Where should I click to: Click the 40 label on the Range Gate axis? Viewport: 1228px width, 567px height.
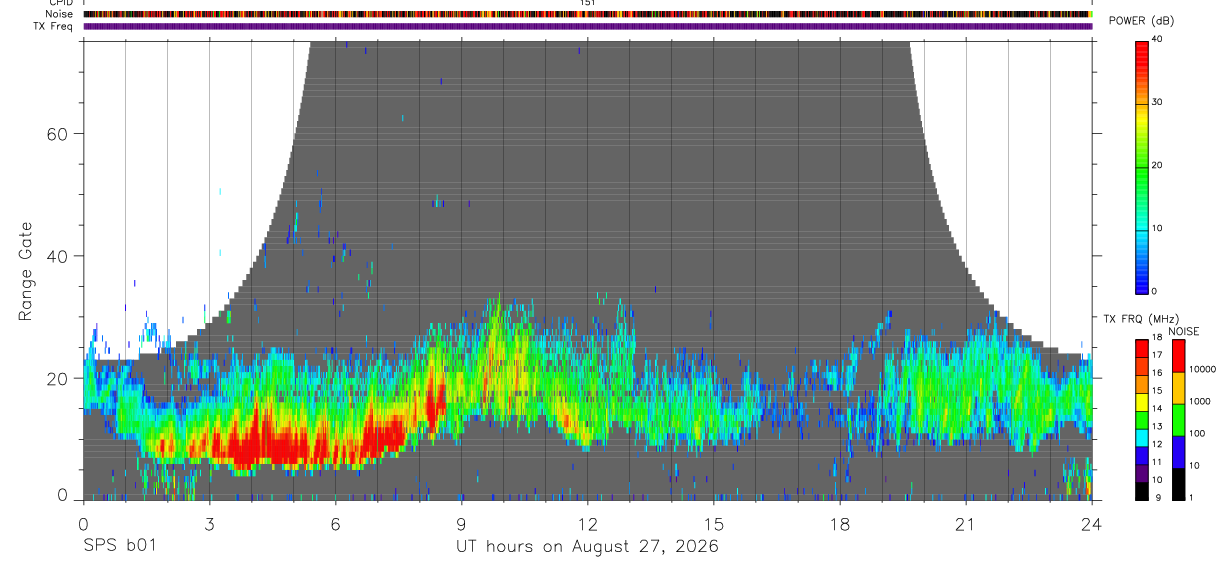tap(58, 256)
